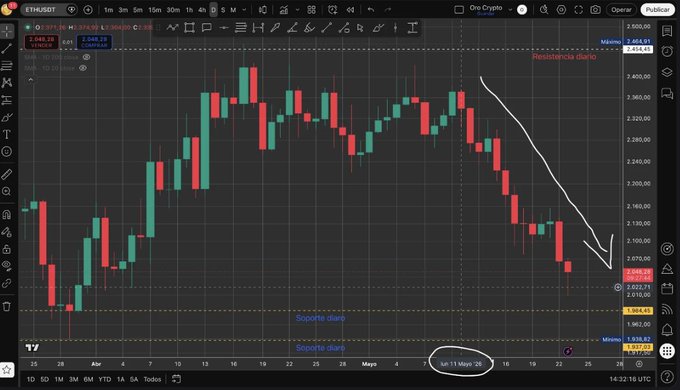Click the VENDER sell button

click(42, 42)
